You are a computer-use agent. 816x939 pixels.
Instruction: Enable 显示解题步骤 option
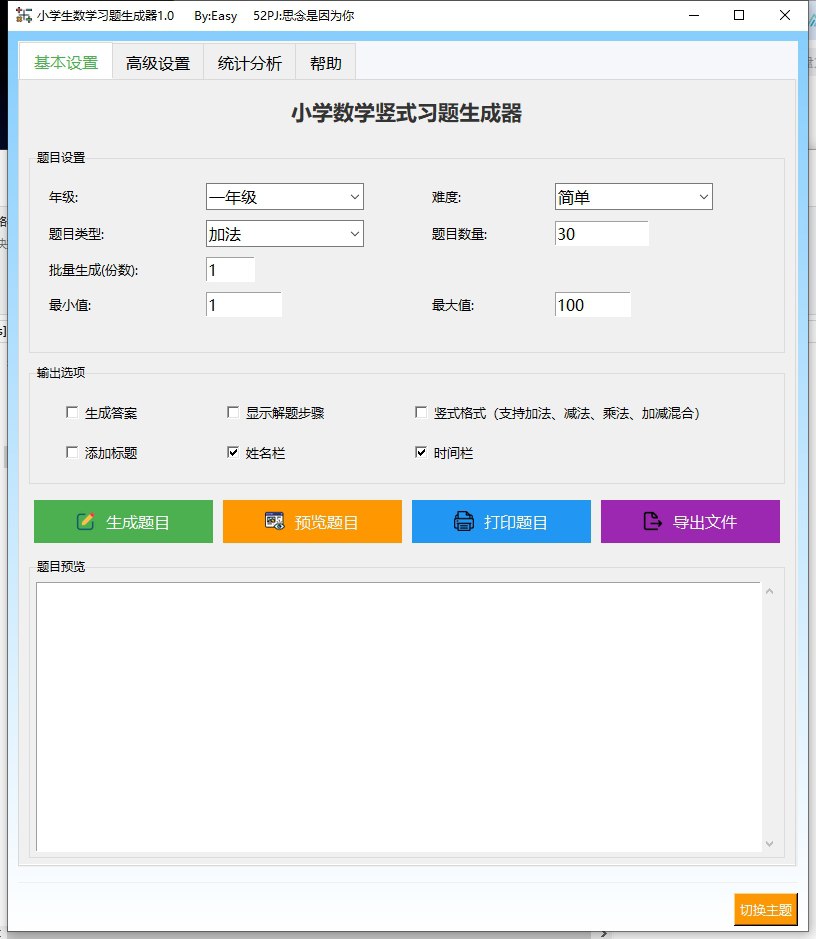(x=233, y=411)
